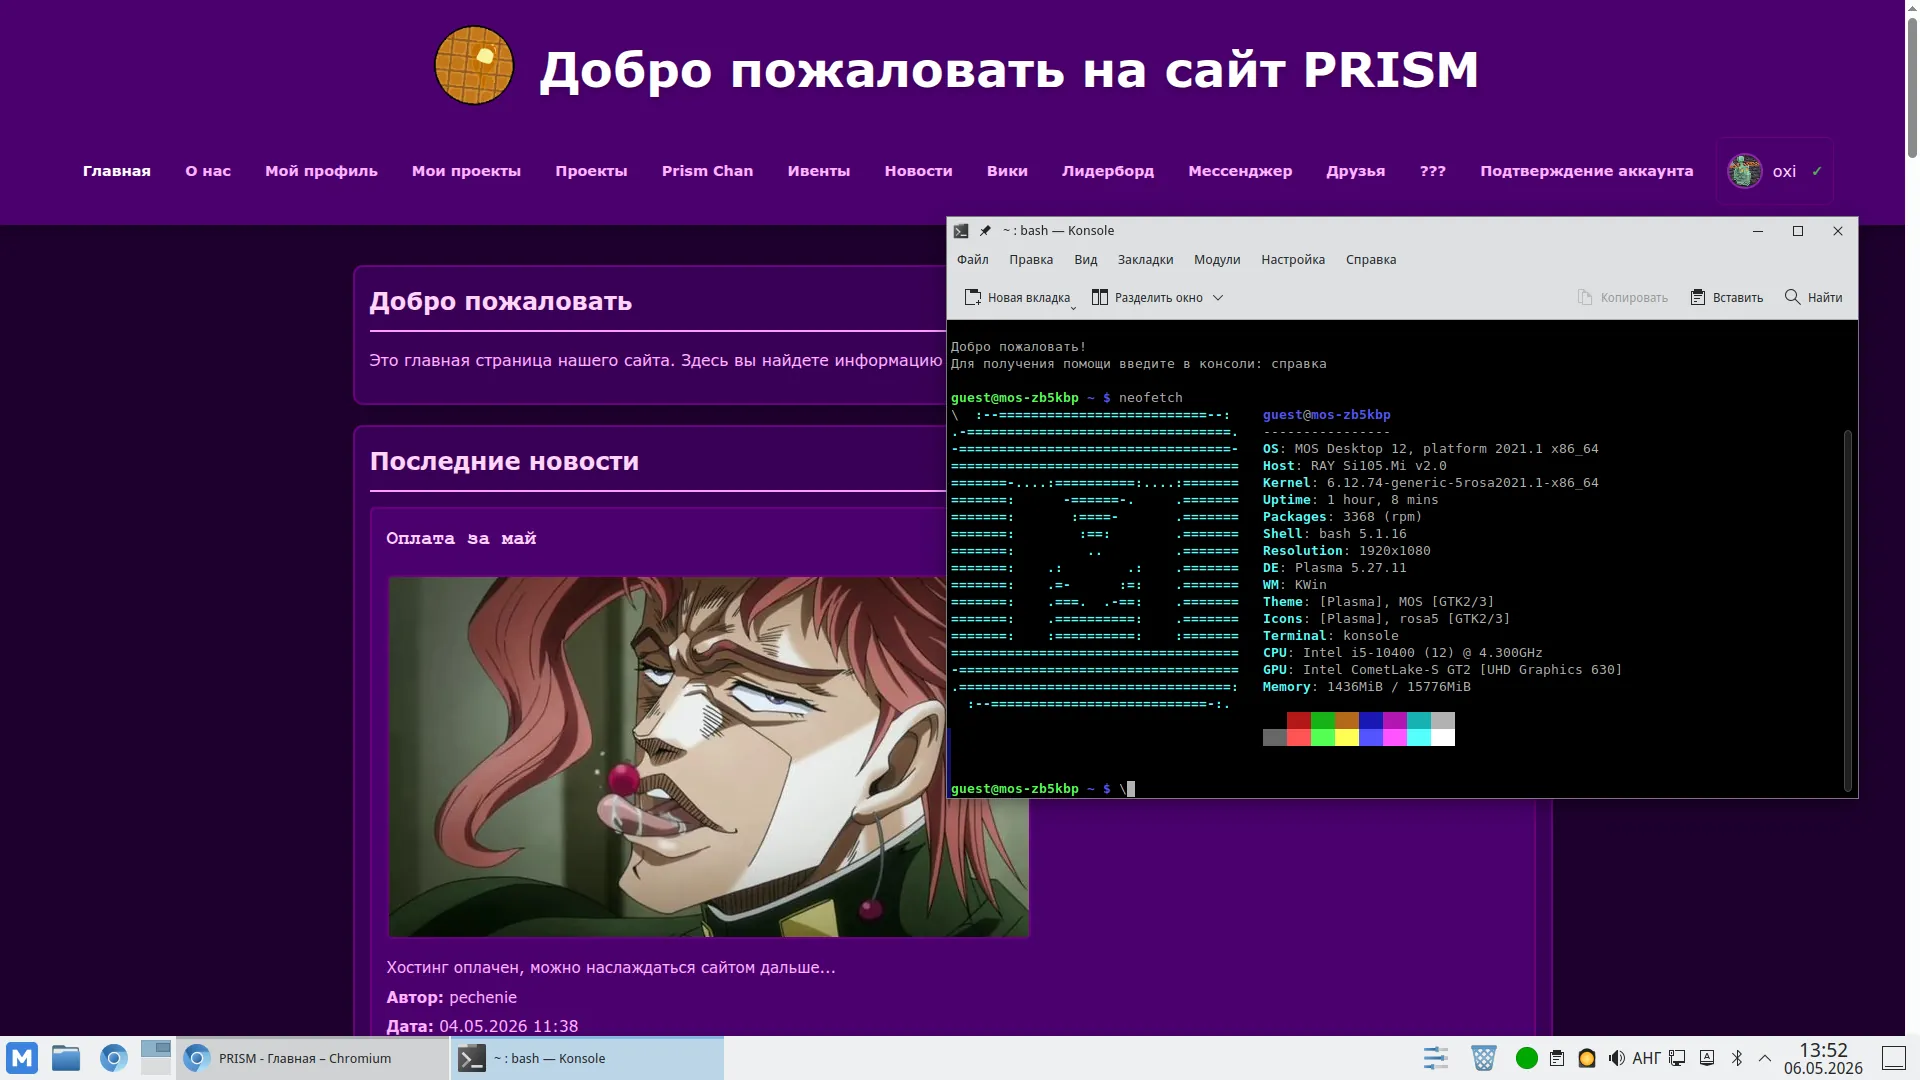Go to Мой профиль page
Viewport: 1920px width, 1080px height.
pos(321,171)
